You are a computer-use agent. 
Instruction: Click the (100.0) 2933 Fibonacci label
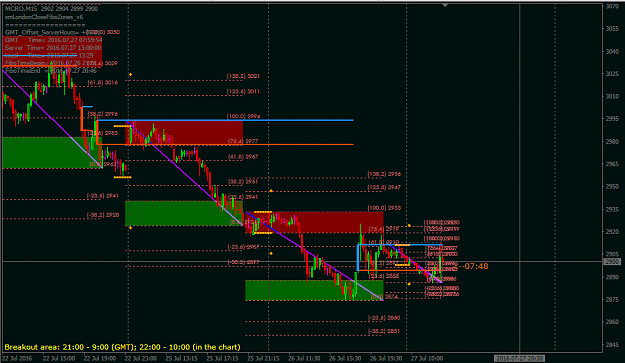coord(384,208)
